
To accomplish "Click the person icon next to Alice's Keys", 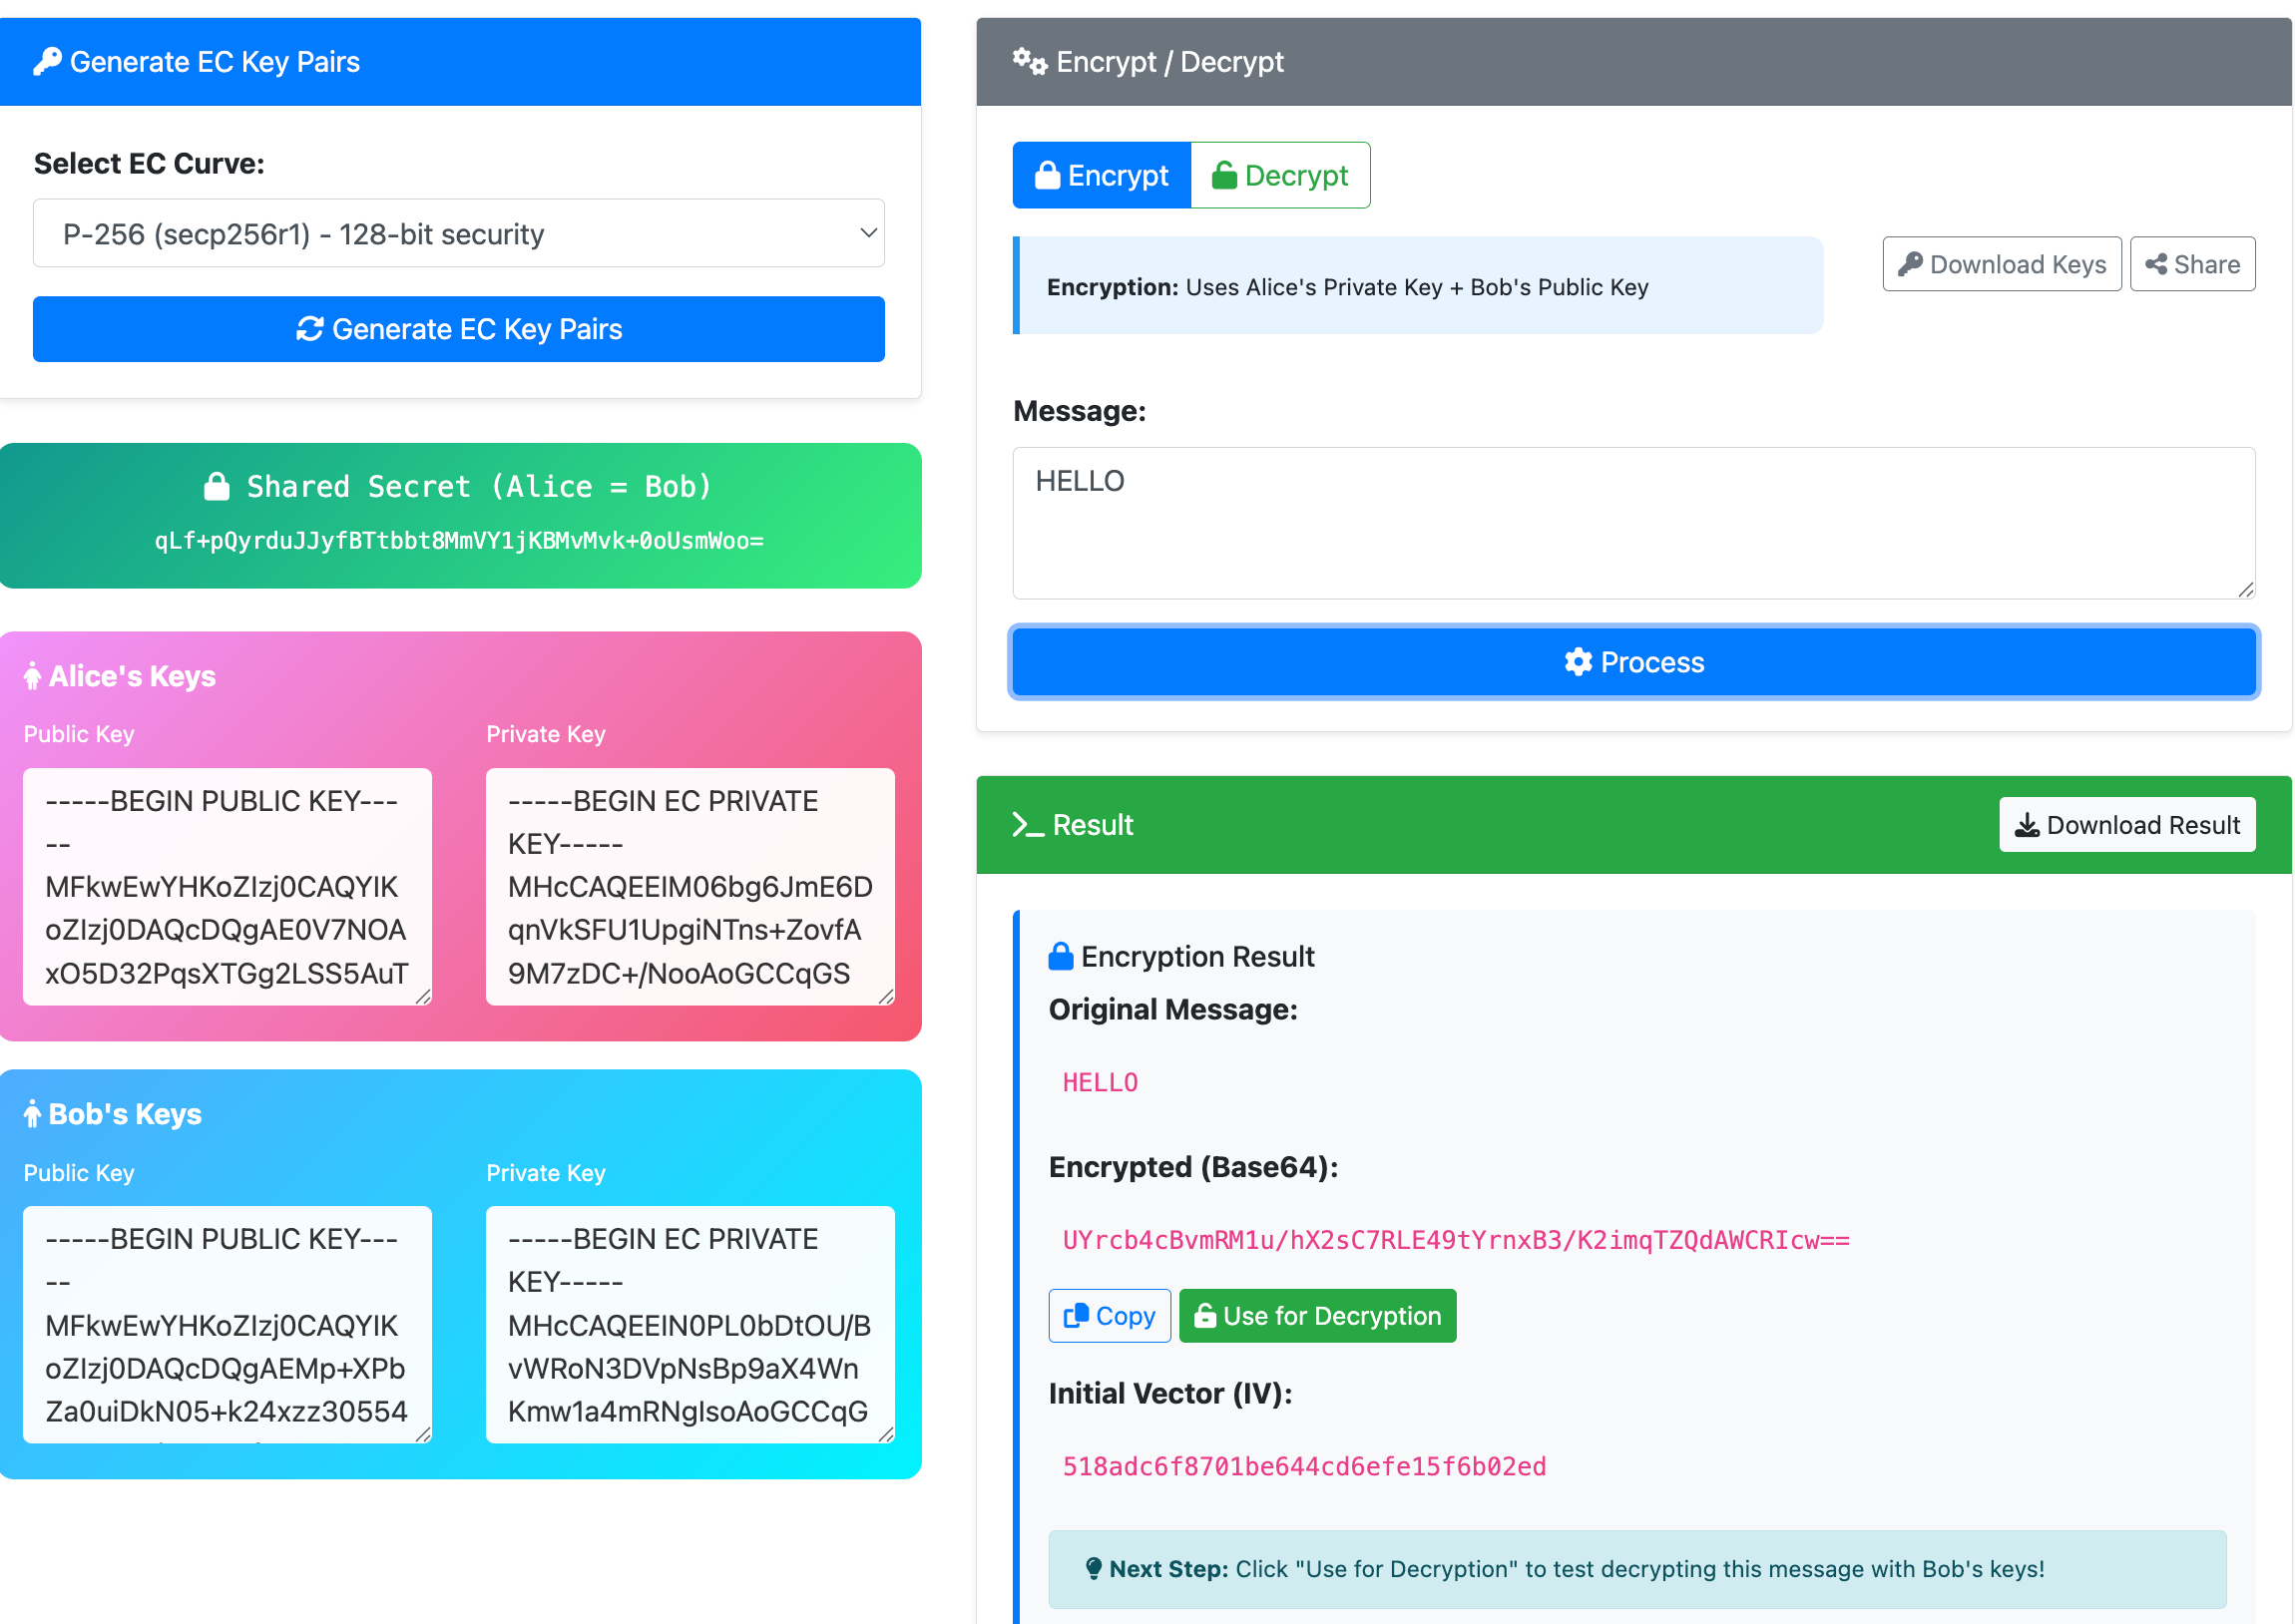I will [x=33, y=677].
